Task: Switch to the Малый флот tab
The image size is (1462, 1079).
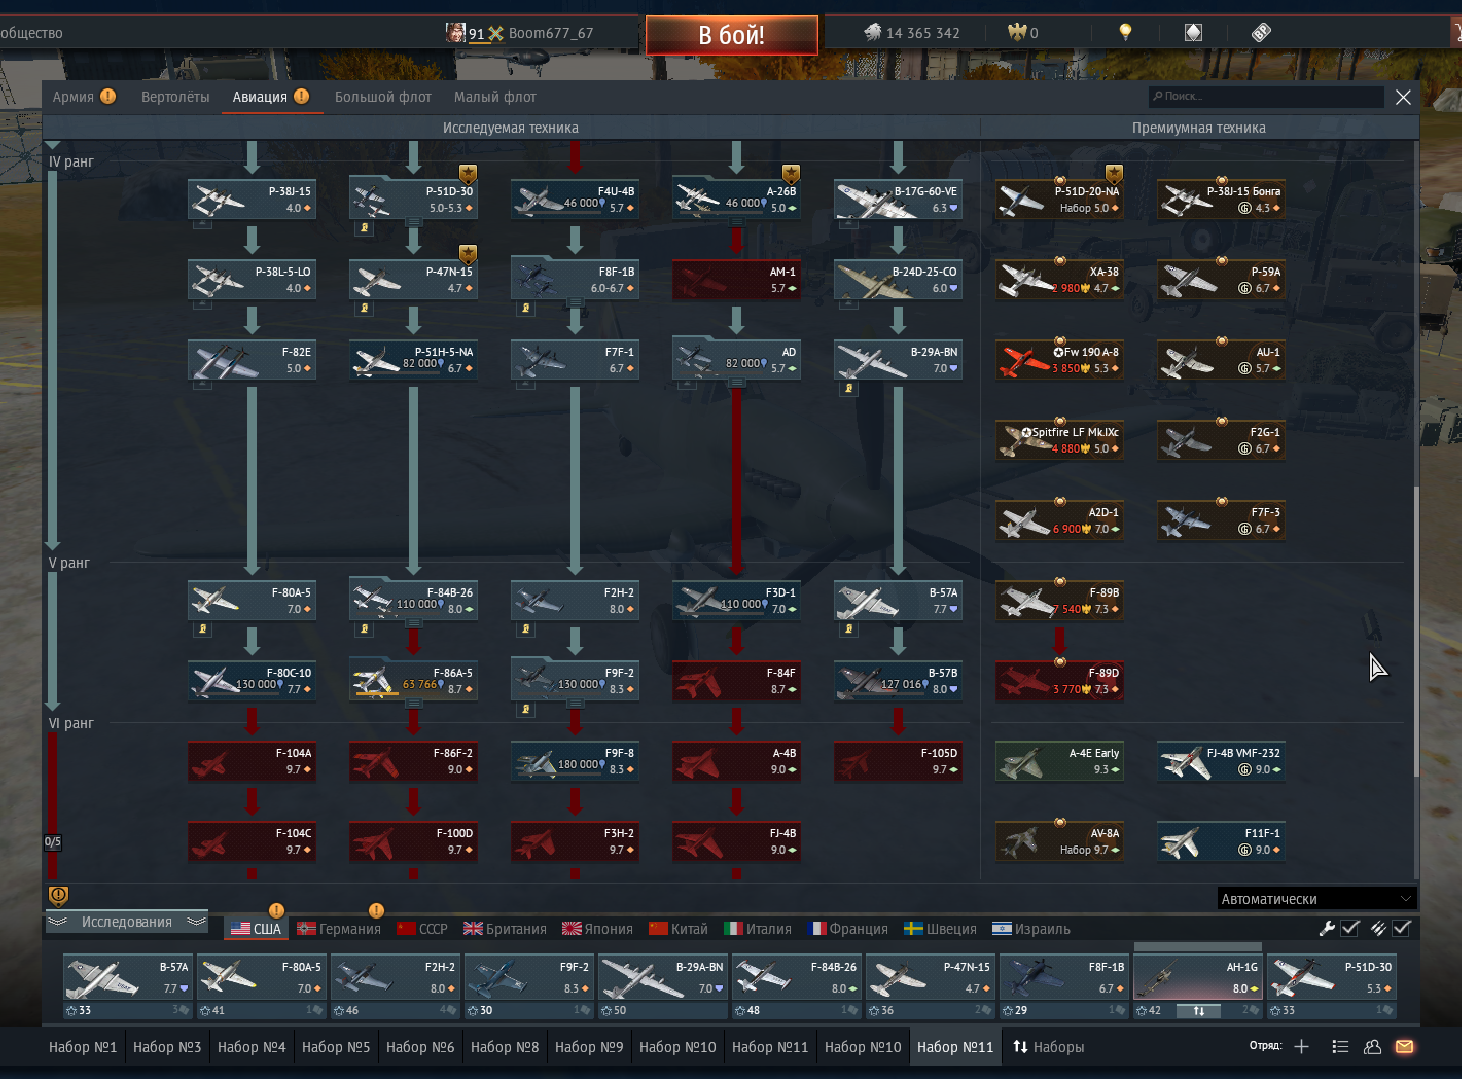Action: tap(495, 96)
